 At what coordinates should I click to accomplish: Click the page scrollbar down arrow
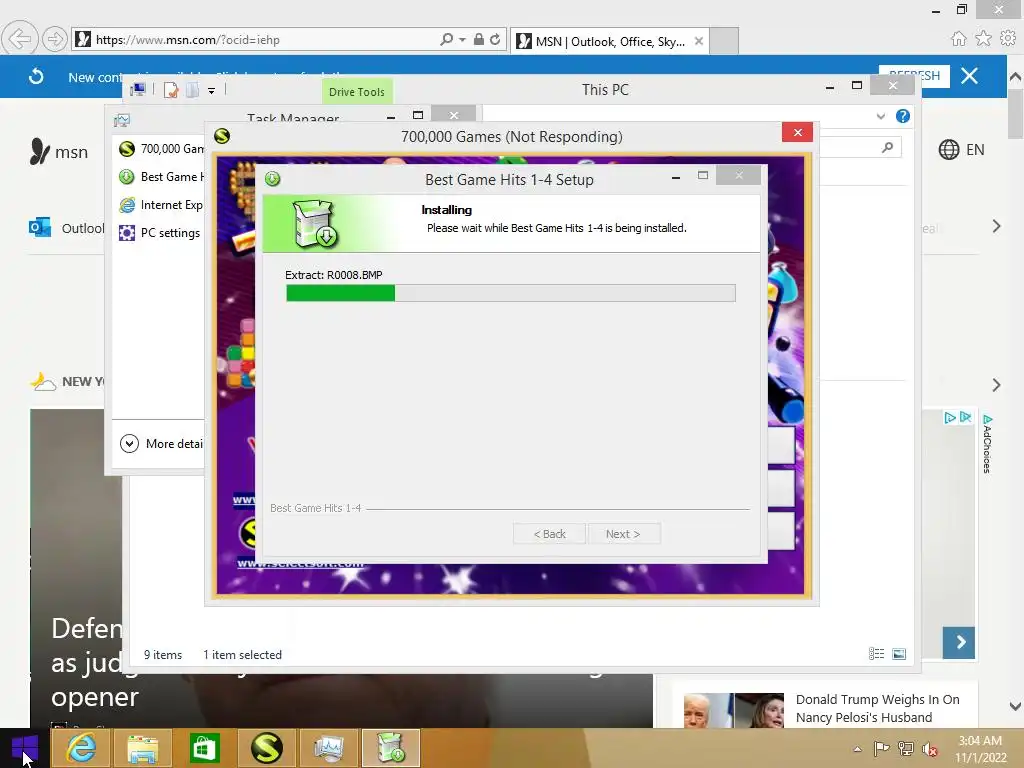point(1015,706)
